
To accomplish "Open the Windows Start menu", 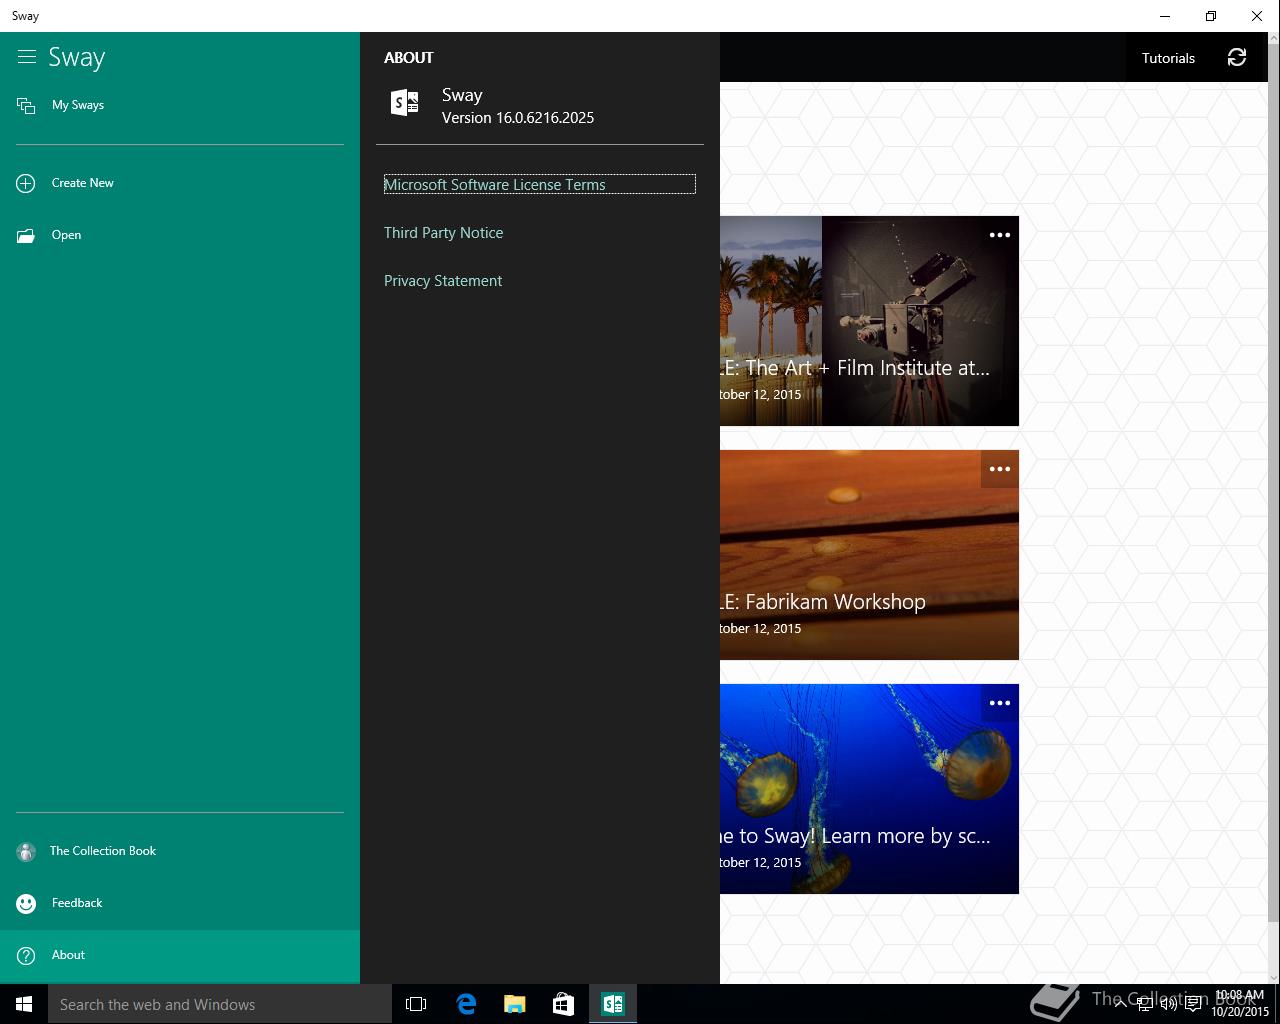I will [24, 1004].
